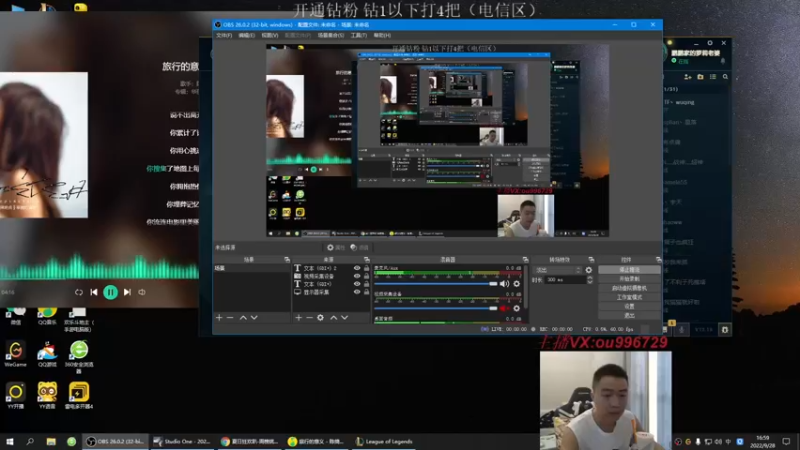This screenshot has height=450, width=800.
Task: Pop out the scene transitions dock panel
Action: (591, 260)
